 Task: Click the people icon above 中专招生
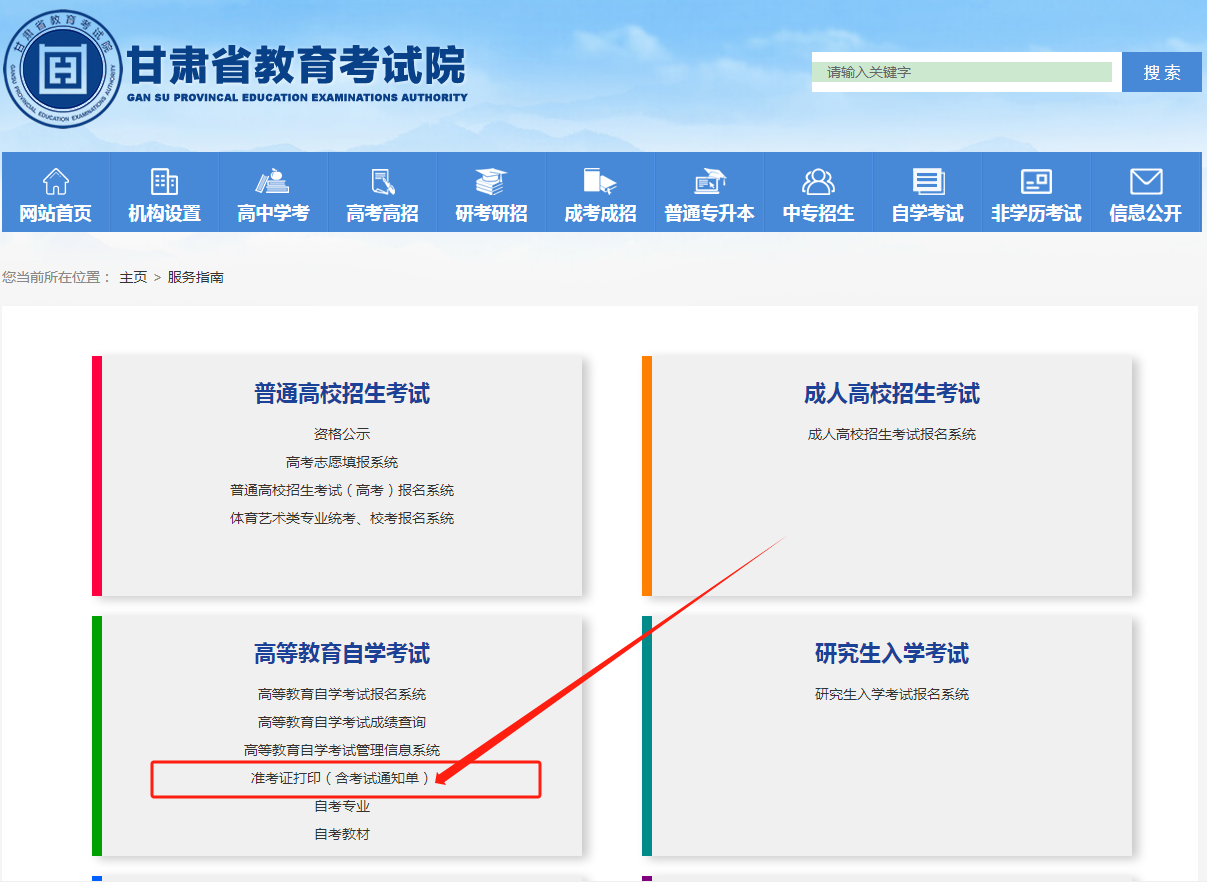pos(818,182)
